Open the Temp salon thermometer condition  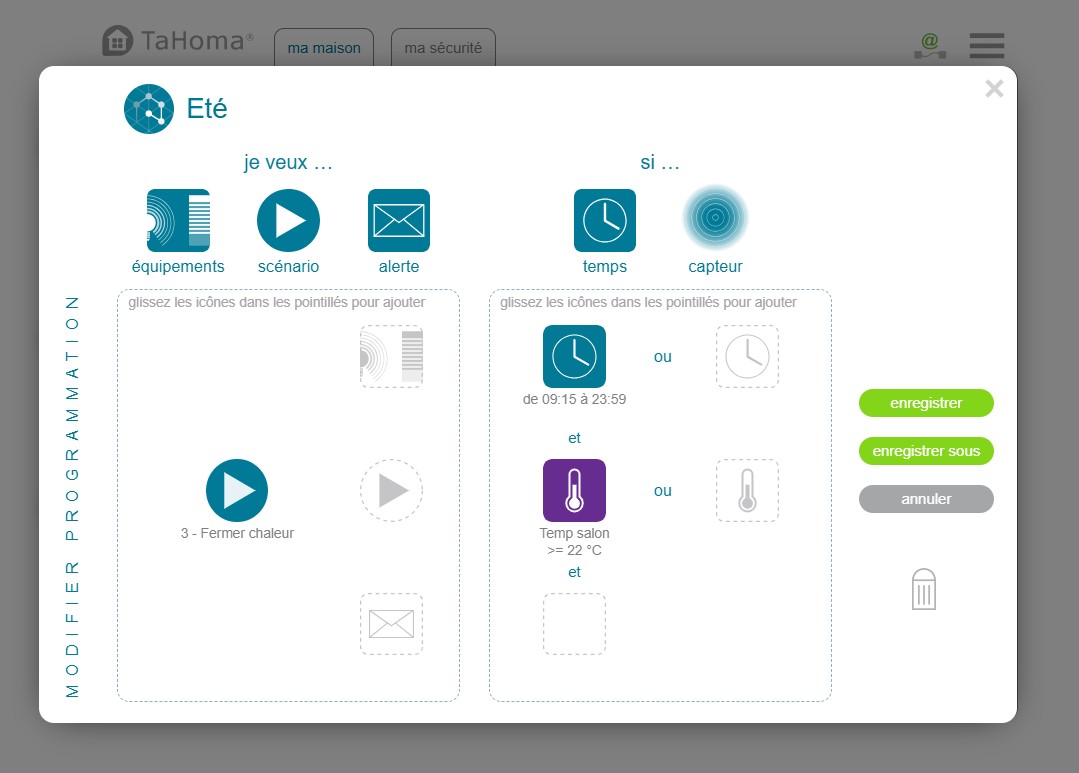click(x=574, y=490)
